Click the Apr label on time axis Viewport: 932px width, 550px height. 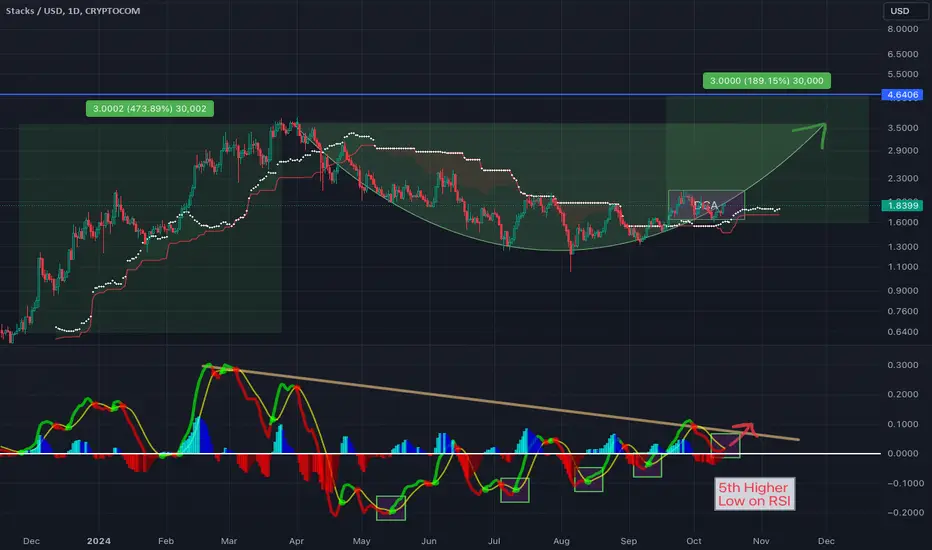[296, 540]
